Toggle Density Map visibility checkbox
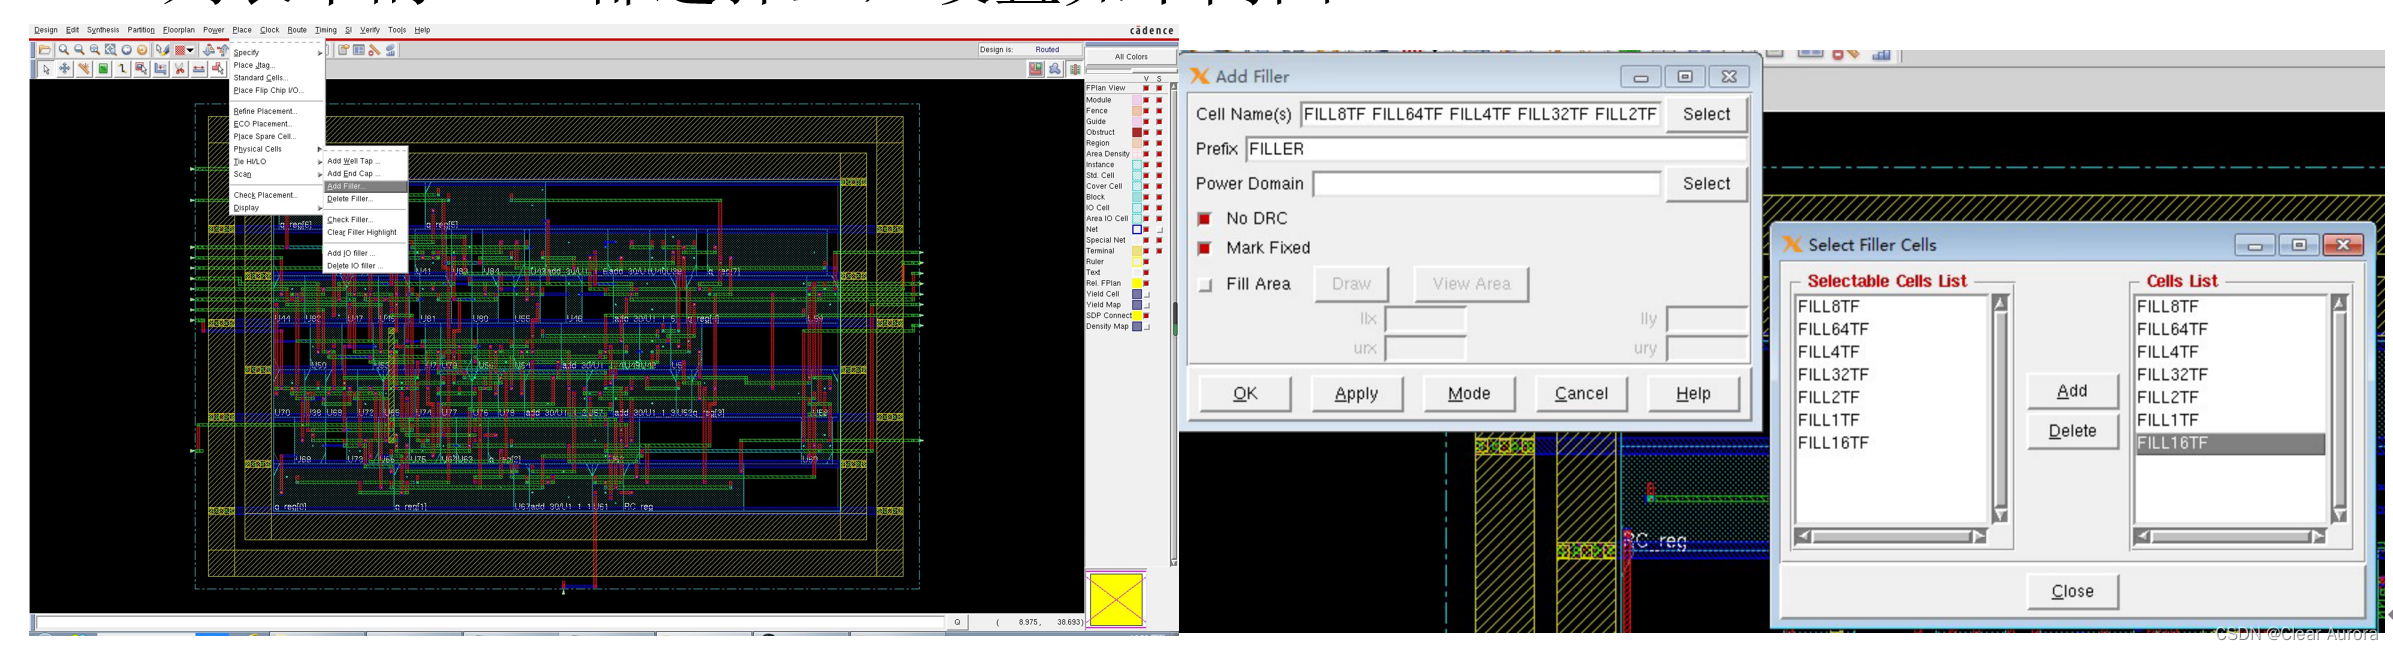The image size is (2393, 650). (1146, 327)
